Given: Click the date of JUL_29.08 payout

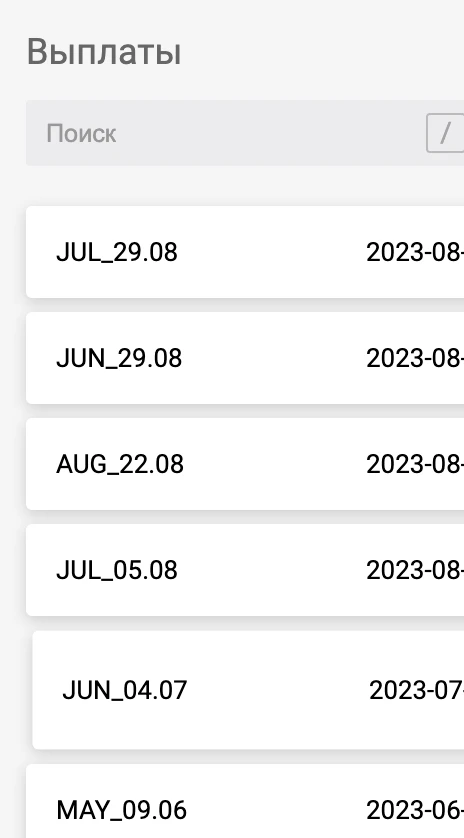Looking at the screenshot, I should click(x=415, y=252).
